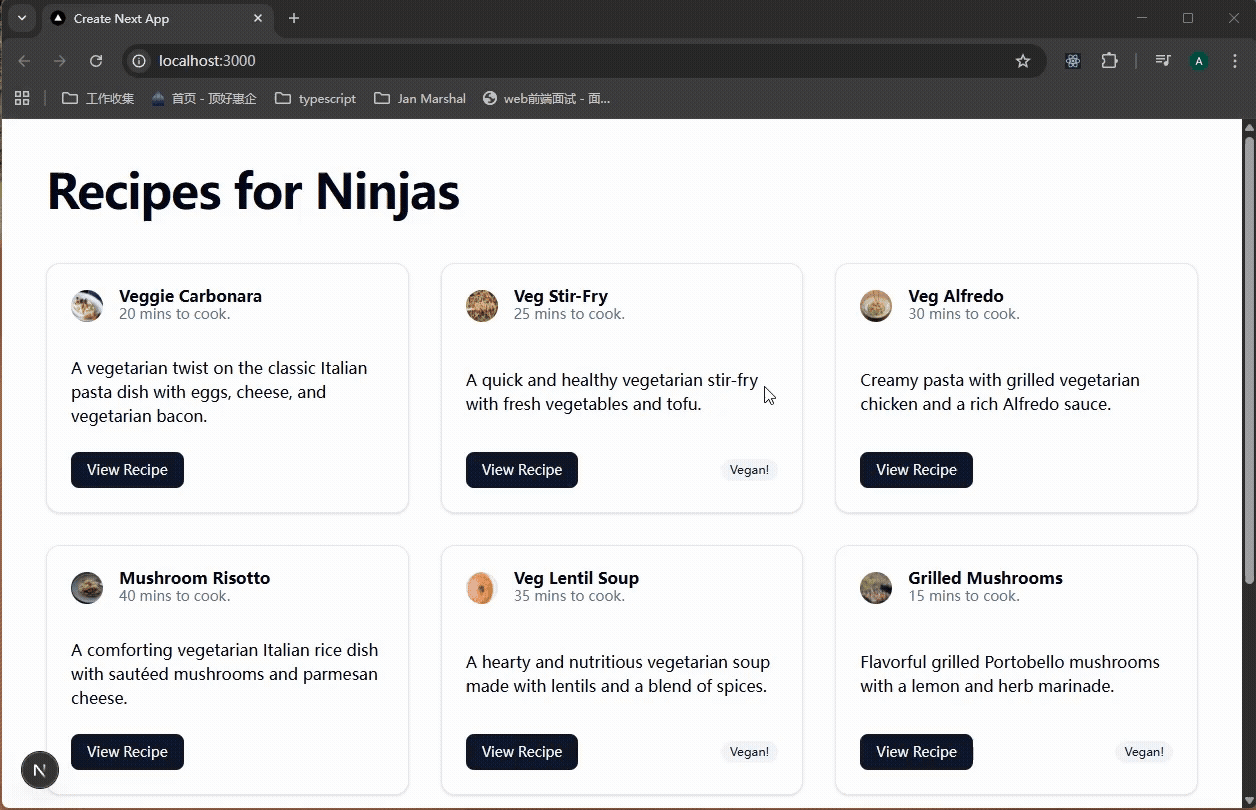Click the Next.js dev tools indicator
This screenshot has height=810, width=1256.
click(40, 770)
